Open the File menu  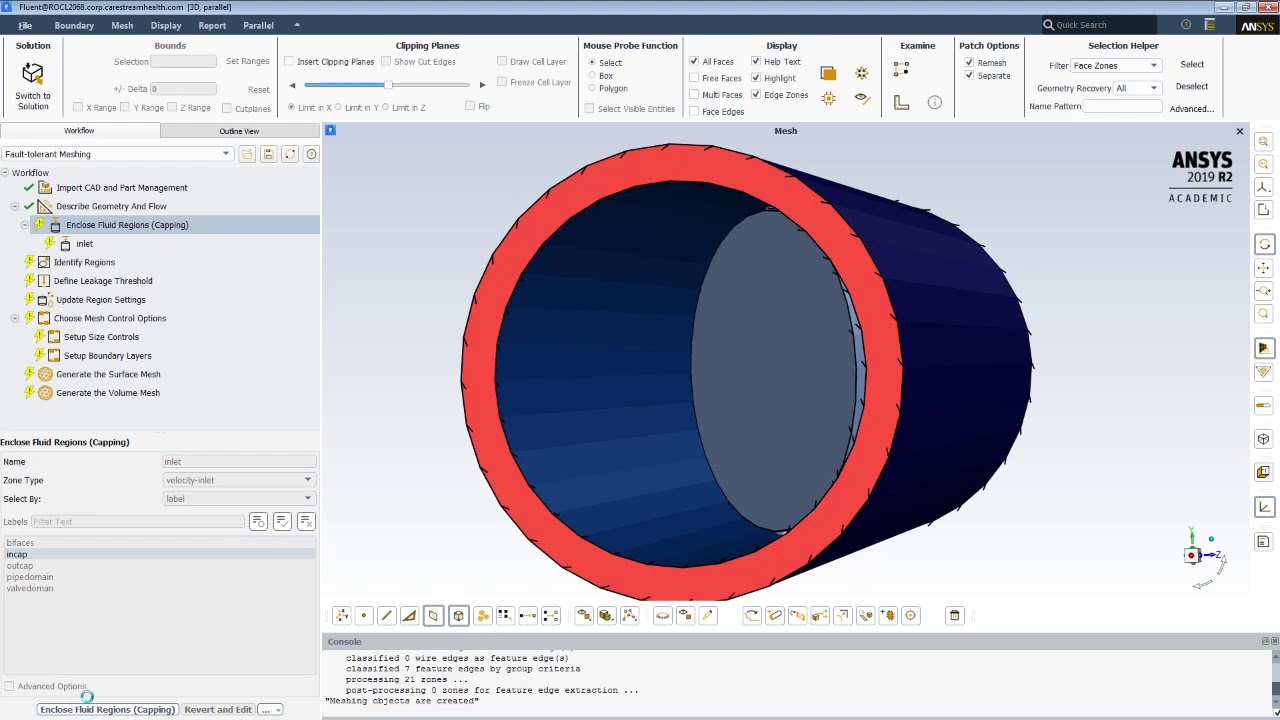pos(25,25)
